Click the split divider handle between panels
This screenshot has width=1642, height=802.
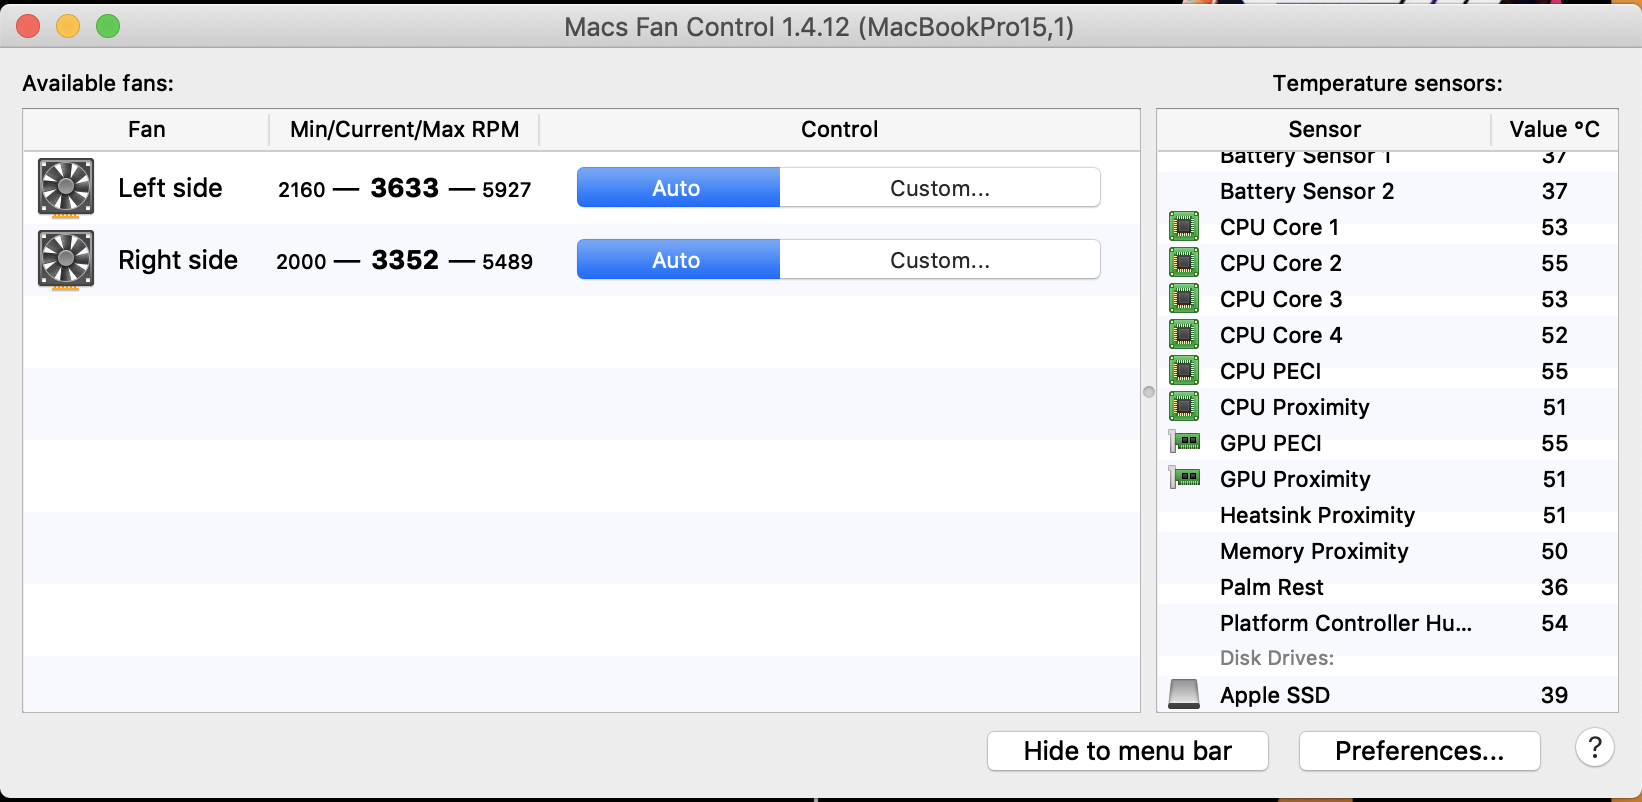tap(1149, 392)
